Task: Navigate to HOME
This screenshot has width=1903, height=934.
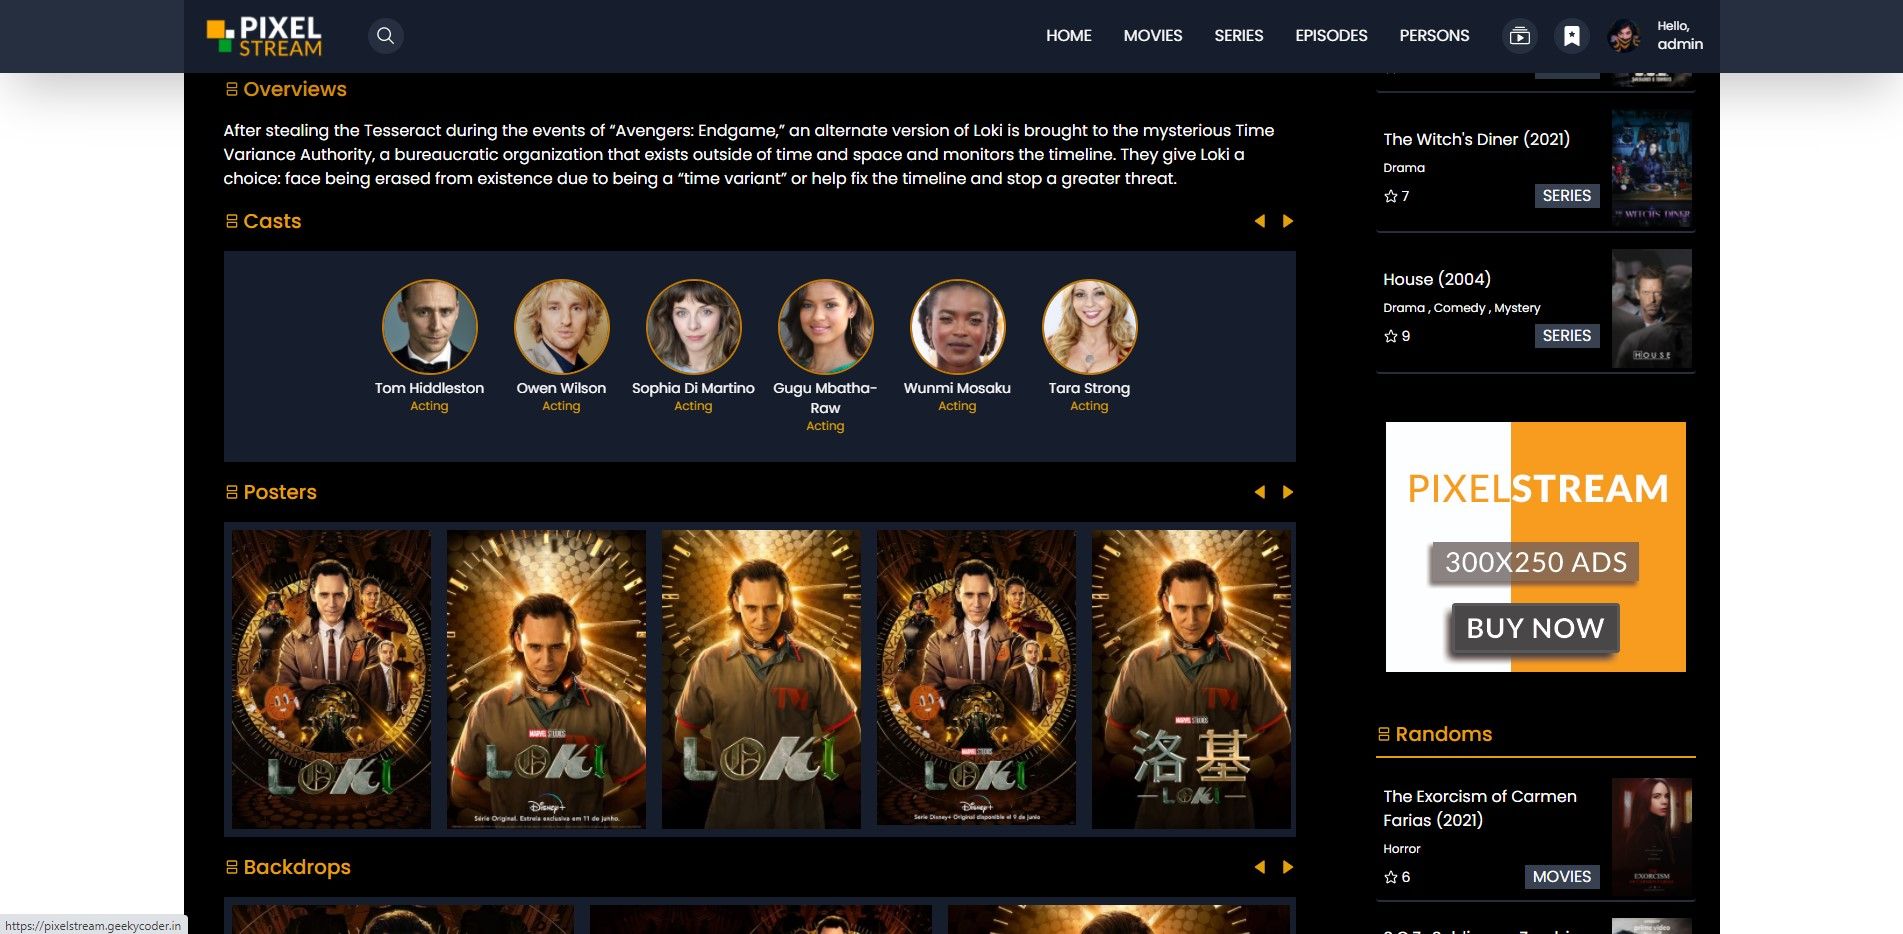Action: click(x=1069, y=36)
